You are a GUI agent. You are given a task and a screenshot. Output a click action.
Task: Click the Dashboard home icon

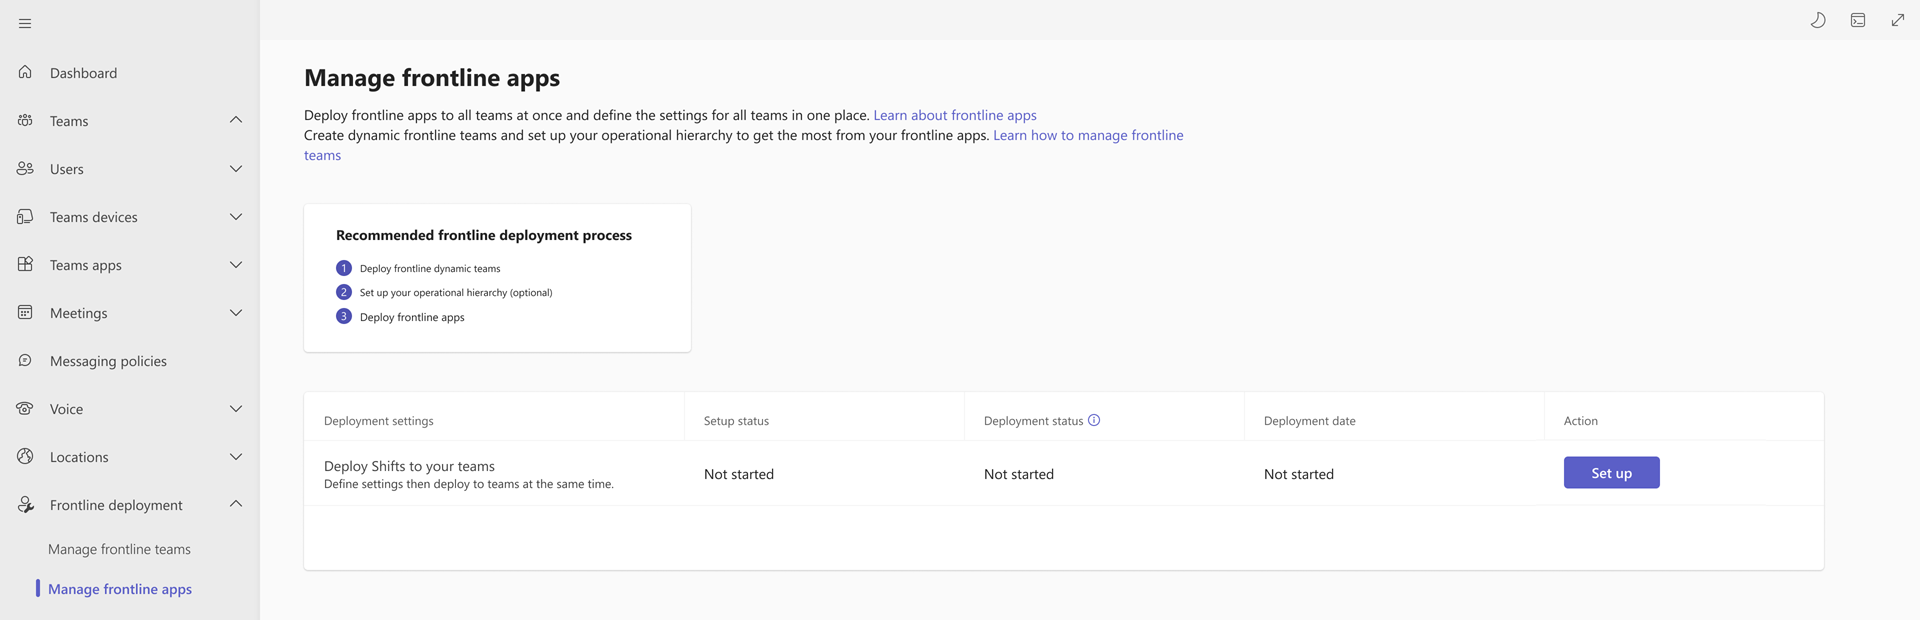(25, 72)
